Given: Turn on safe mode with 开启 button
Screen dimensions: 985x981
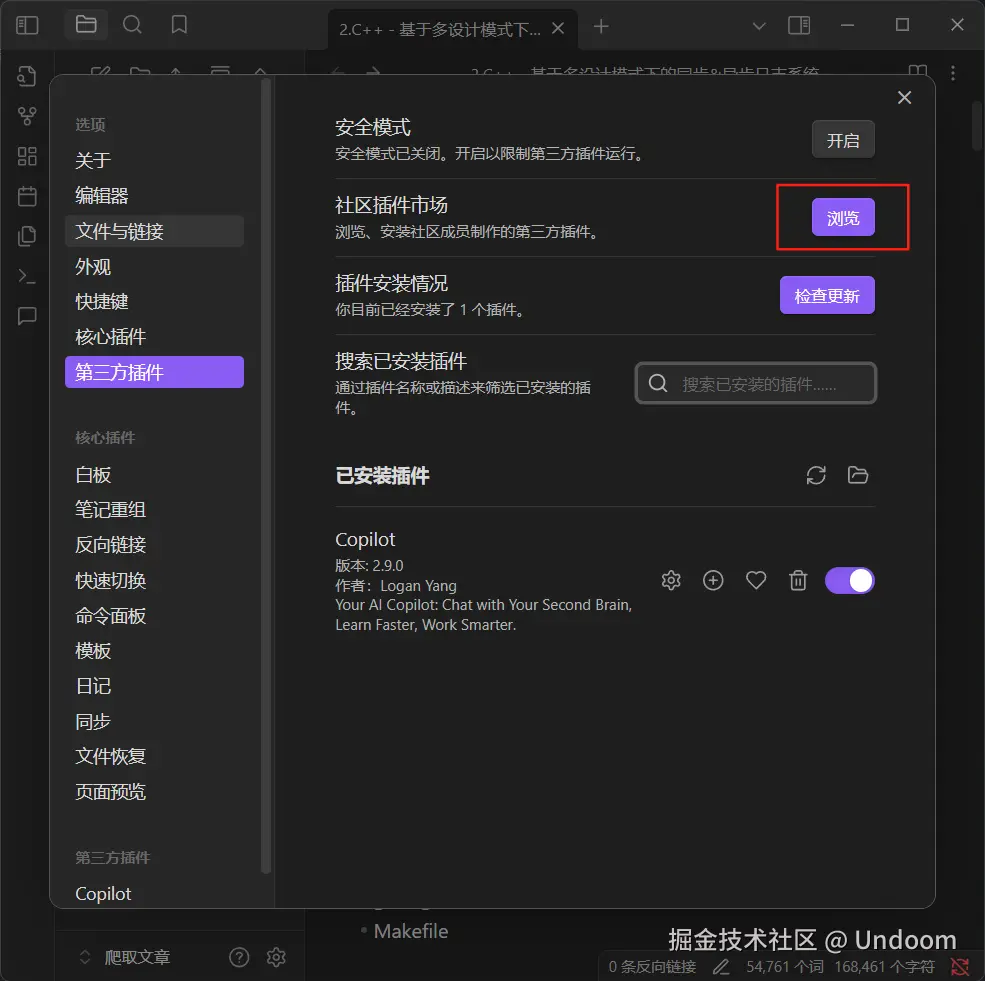Looking at the screenshot, I should [843, 139].
